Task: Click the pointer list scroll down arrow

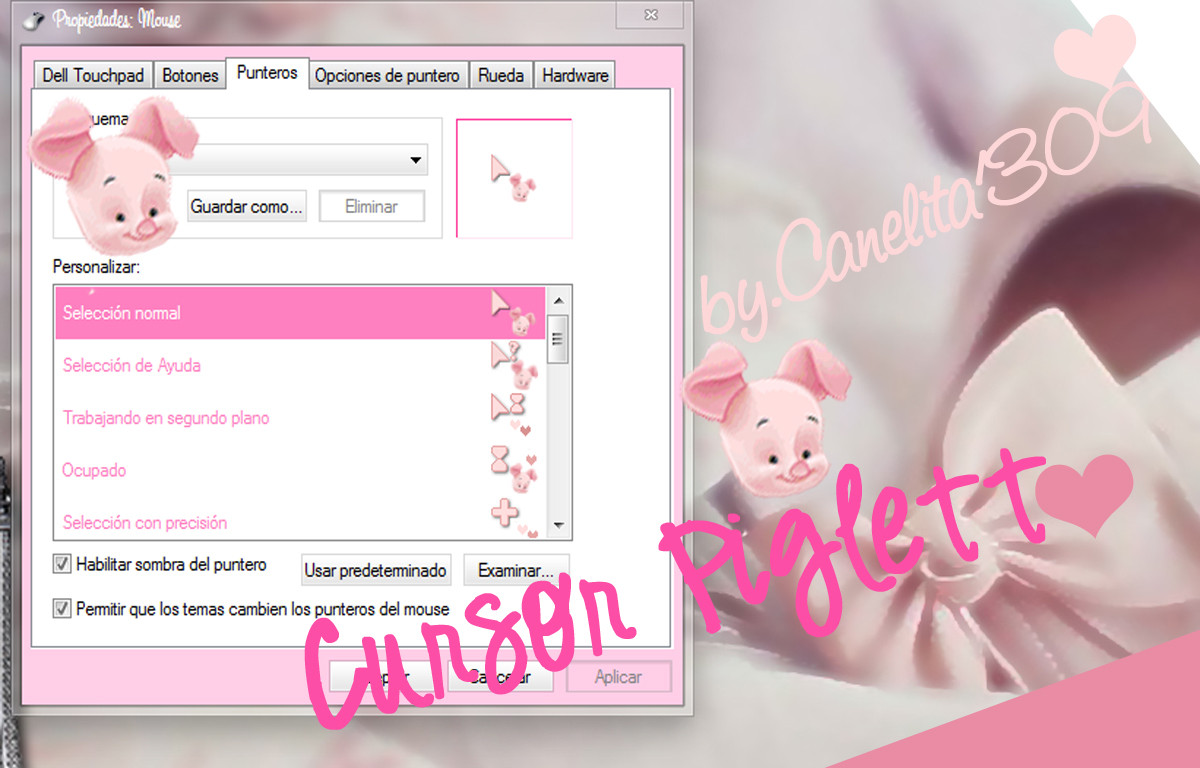Action: (x=559, y=526)
